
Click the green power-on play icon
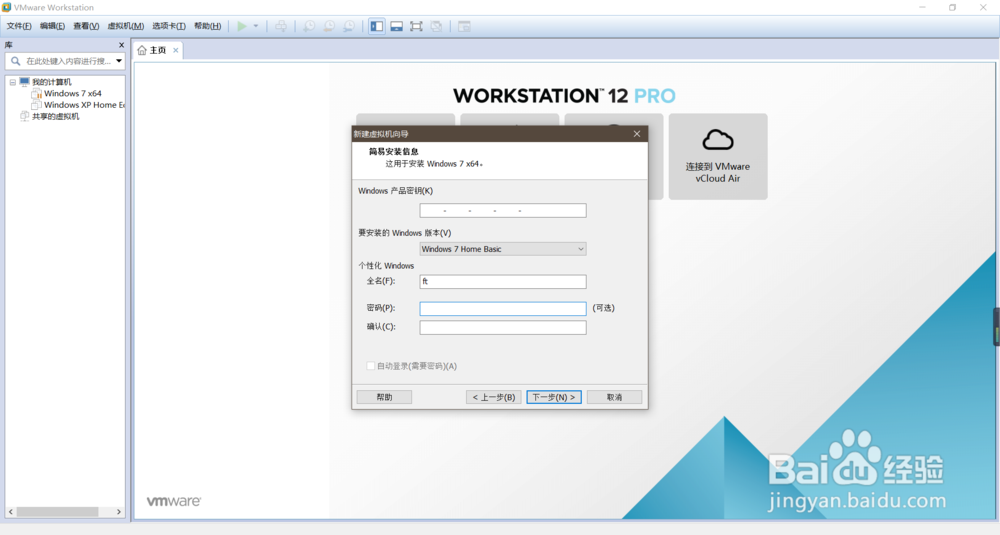point(242,26)
